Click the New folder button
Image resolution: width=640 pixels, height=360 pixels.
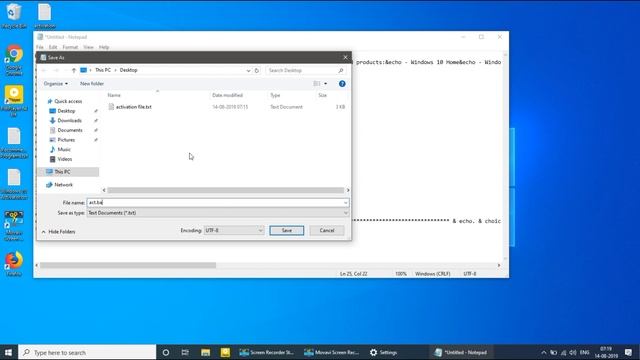92,84
